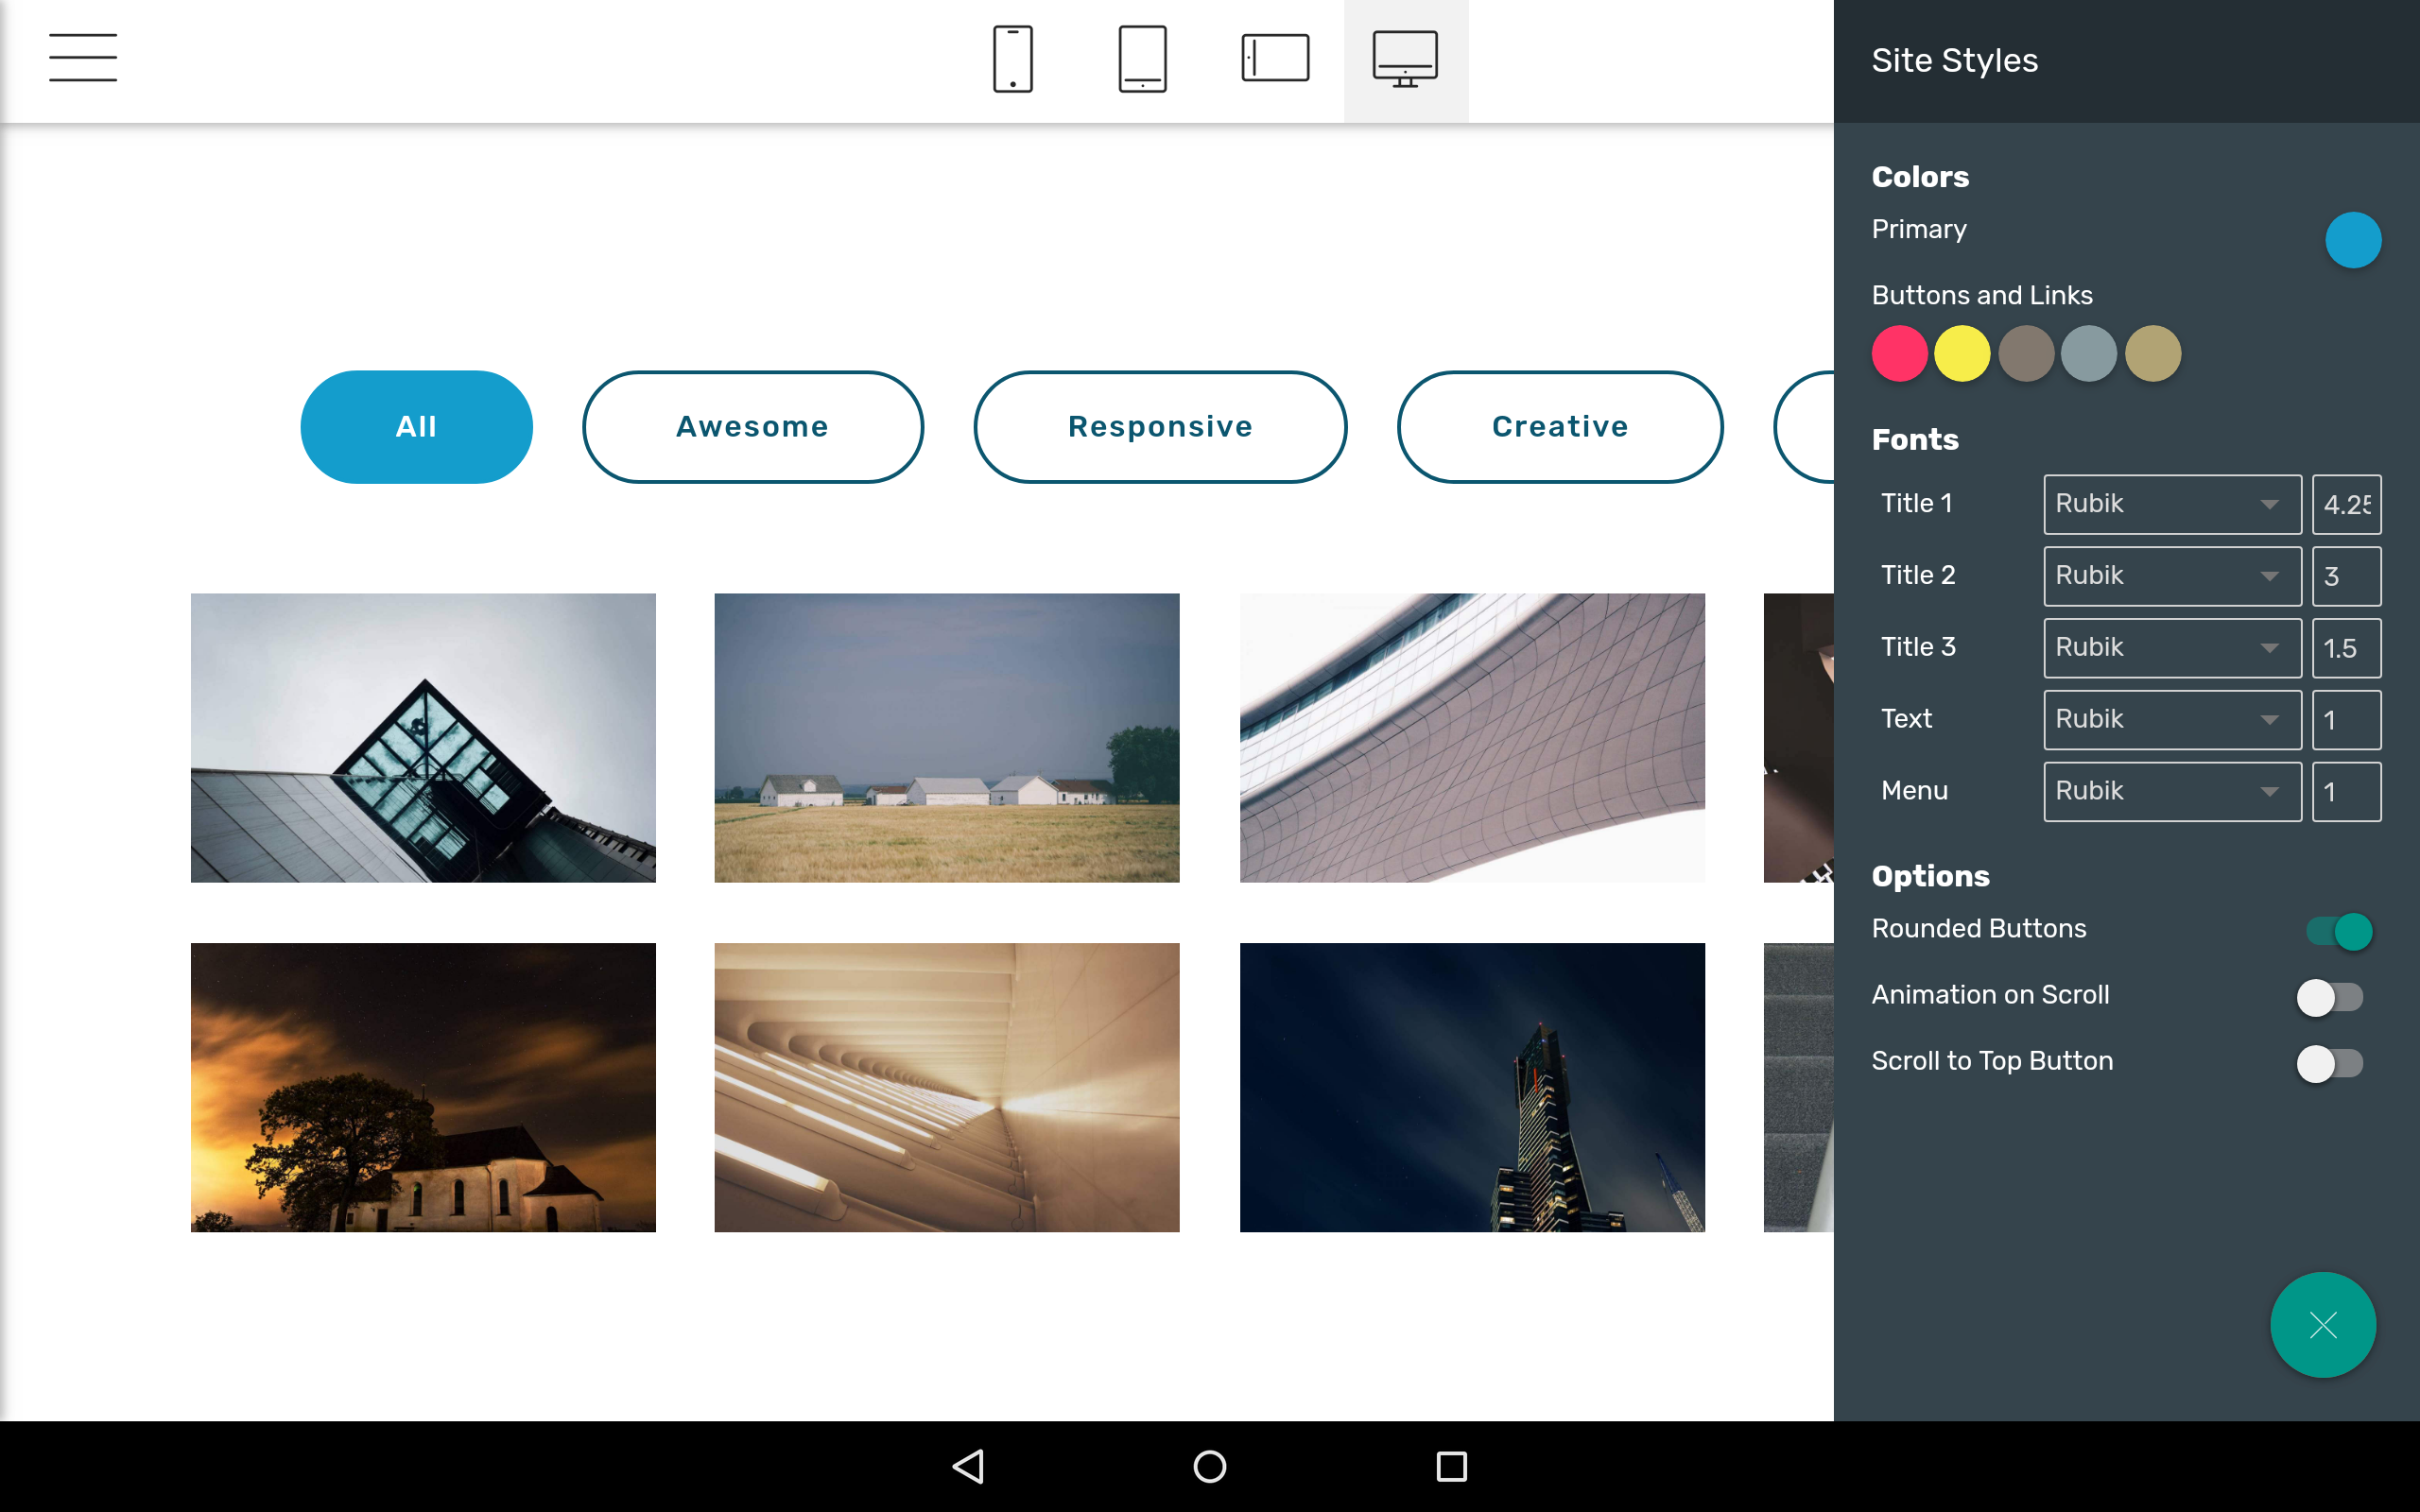Screen dimensions: 2420x1512
Task: Expand the Title 3 font dropdown
Action: tap(2172, 648)
